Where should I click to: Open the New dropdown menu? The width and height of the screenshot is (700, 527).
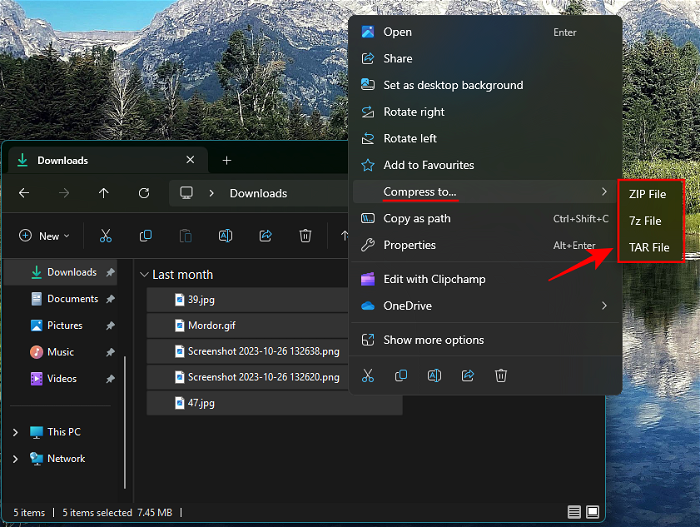[x=44, y=236]
